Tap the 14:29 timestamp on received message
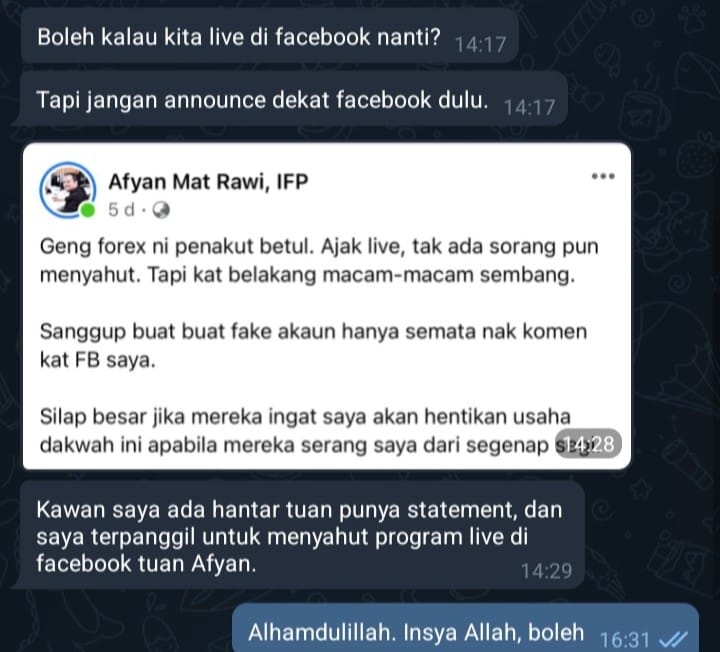The image size is (720, 652). coord(546,572)
